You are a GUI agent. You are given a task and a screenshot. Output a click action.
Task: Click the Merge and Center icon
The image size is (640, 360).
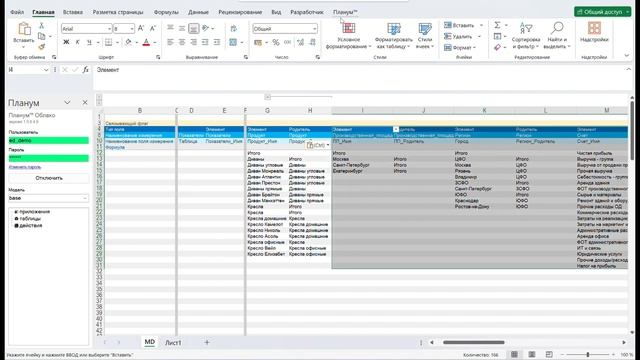click(233, 42)
